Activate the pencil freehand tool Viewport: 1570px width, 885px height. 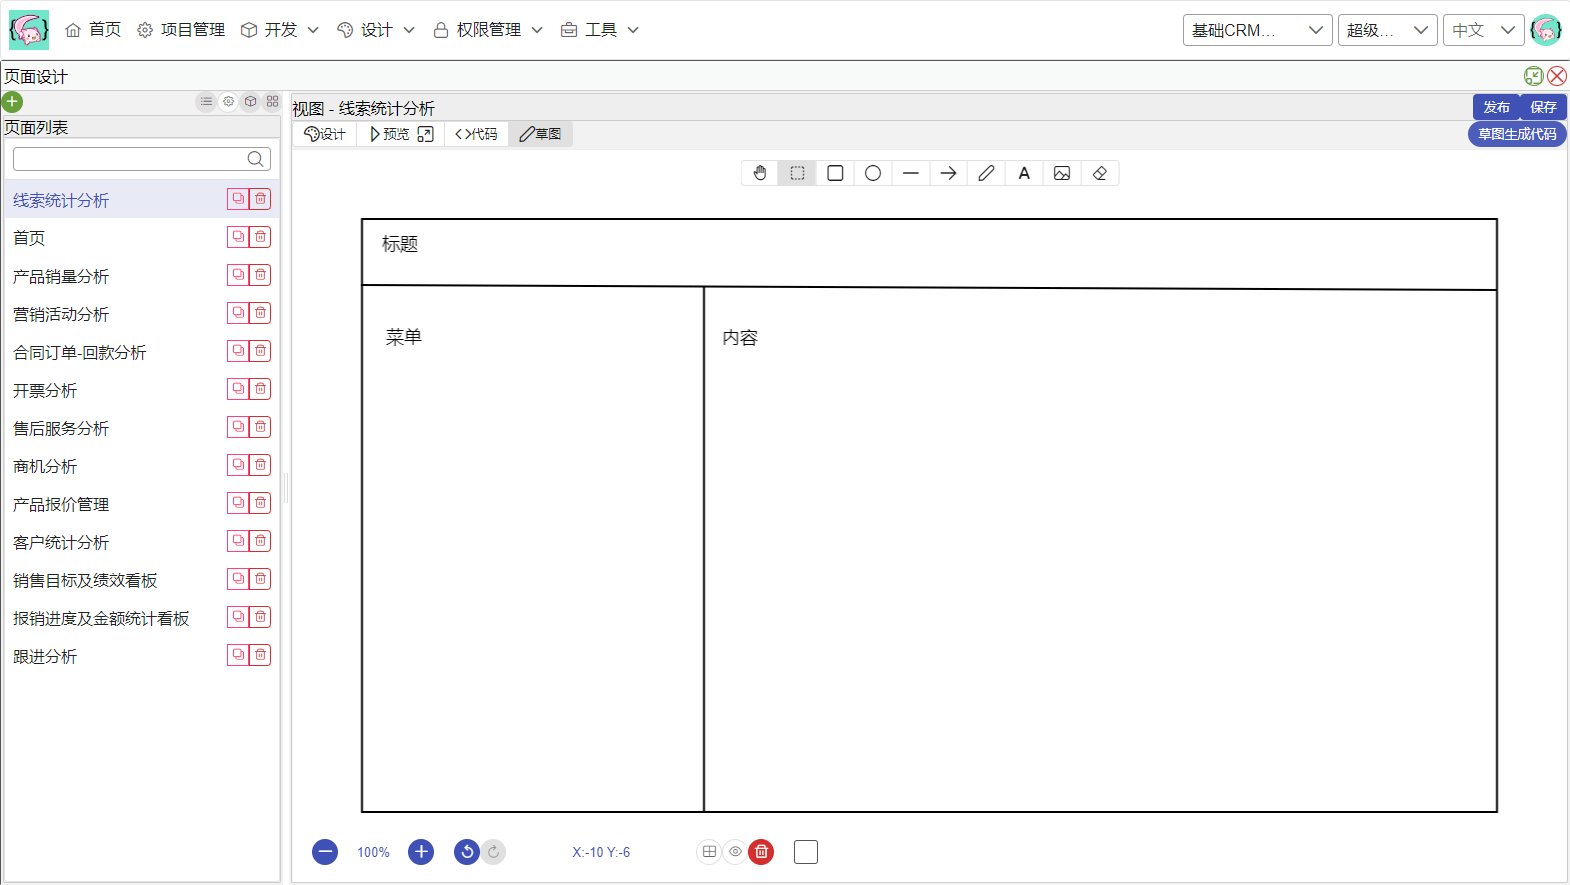click(x=986, y=173)
